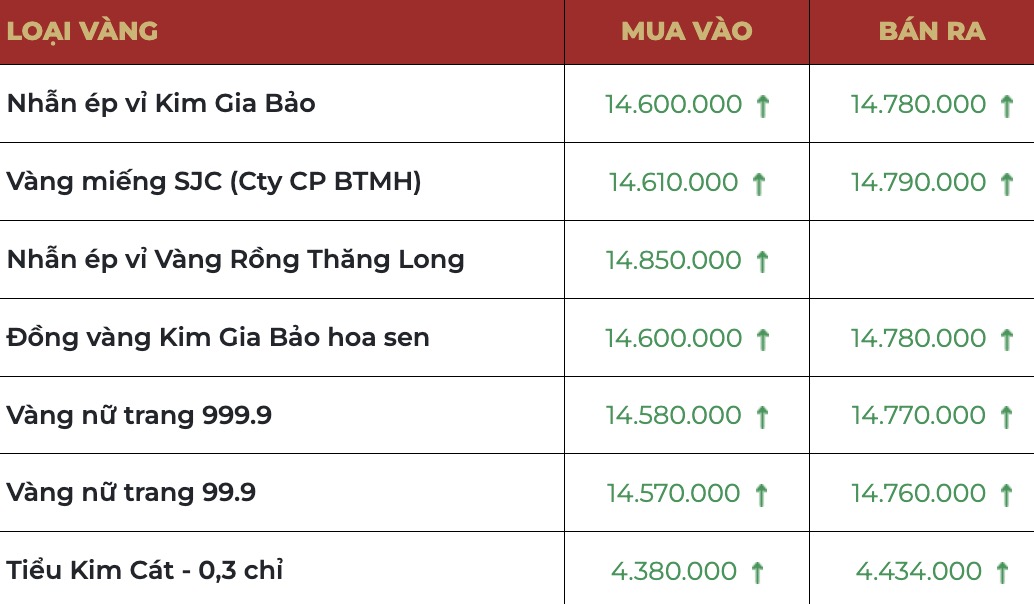Click the 14.570.000 buy price value
Viewport: 1034px width, 604px height.
coord(673,493)
